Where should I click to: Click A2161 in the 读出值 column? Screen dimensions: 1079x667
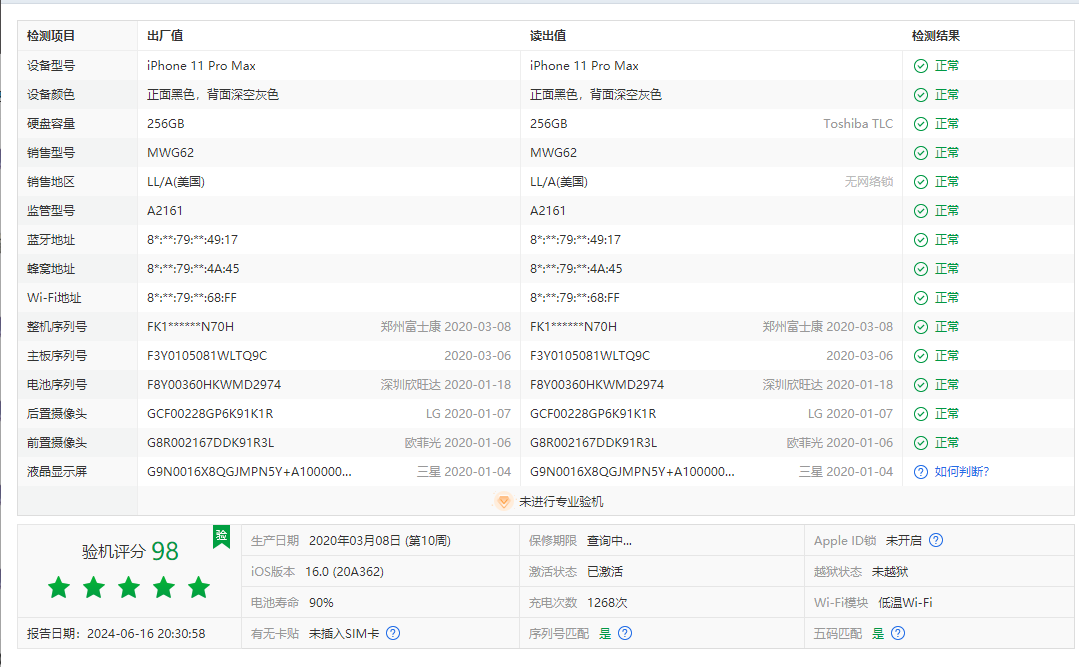(x=548, y=211)
